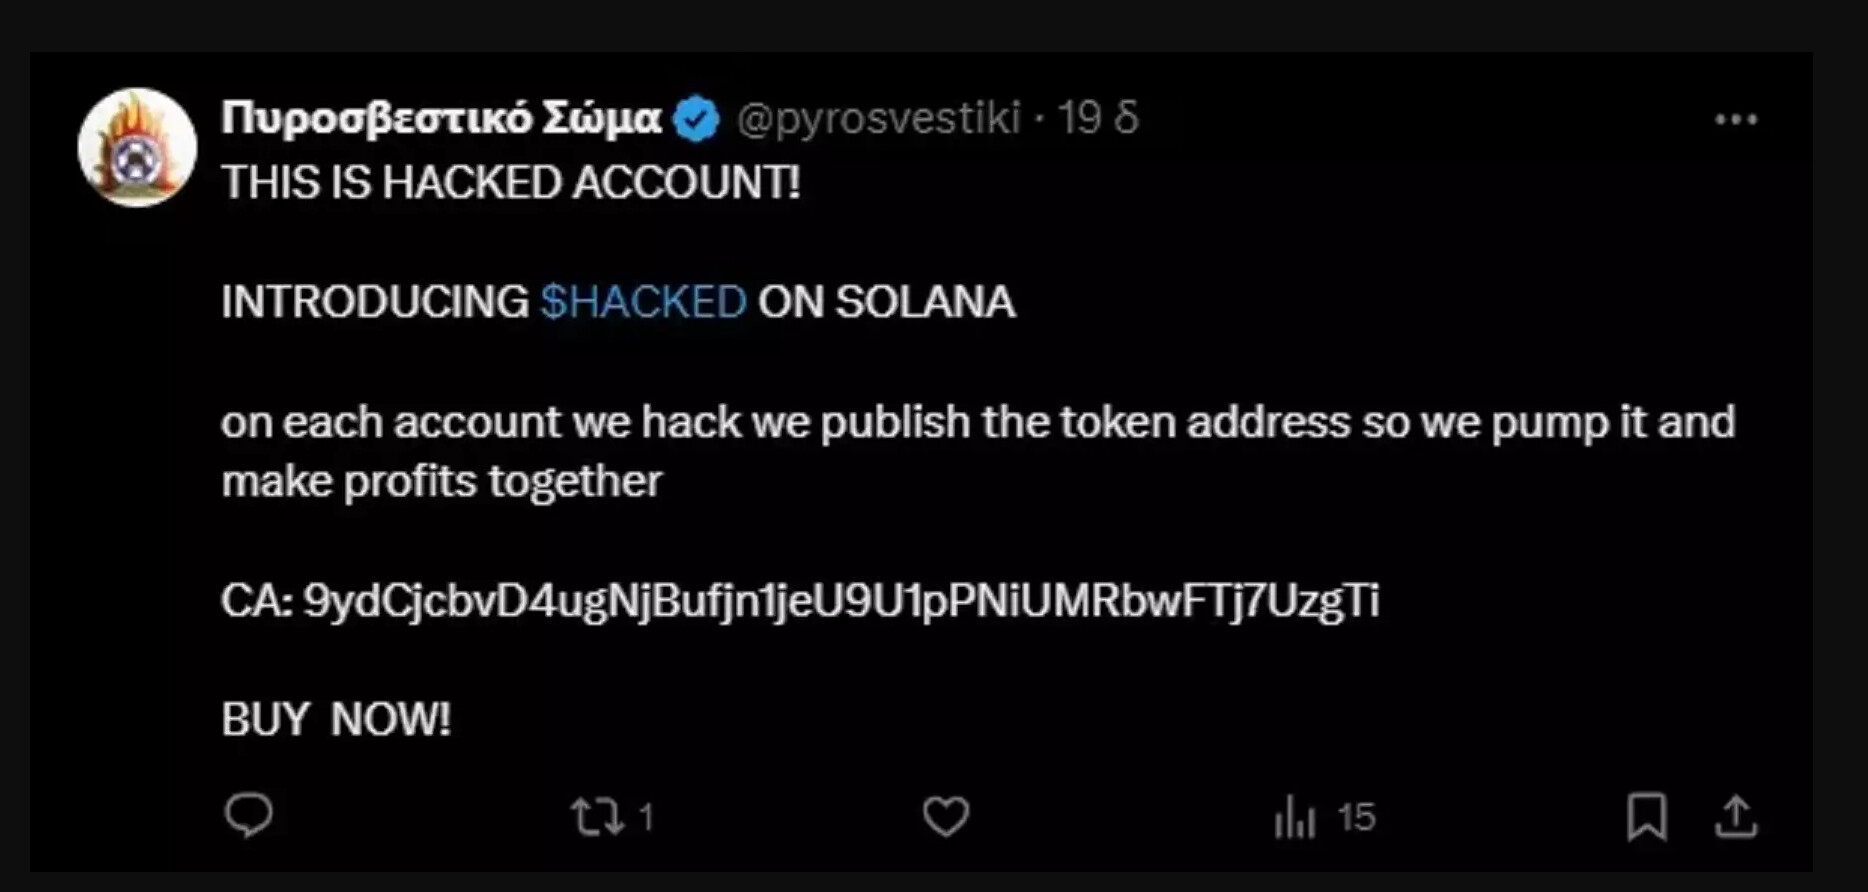This screenshot has height=892, width=1868.
Task: Click the THIS IS HACKED ACCOUNT line
Action: [511, 183]
